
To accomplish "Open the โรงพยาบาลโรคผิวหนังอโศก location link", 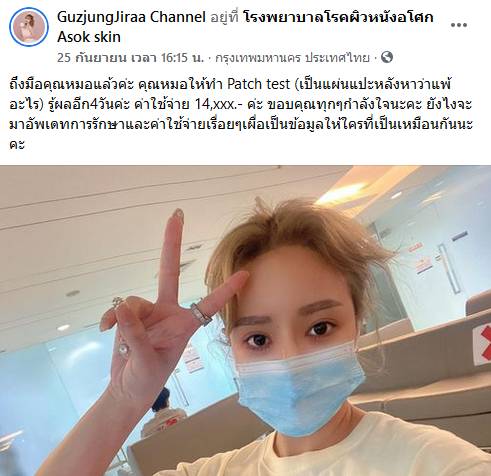I will pos(338,17).
